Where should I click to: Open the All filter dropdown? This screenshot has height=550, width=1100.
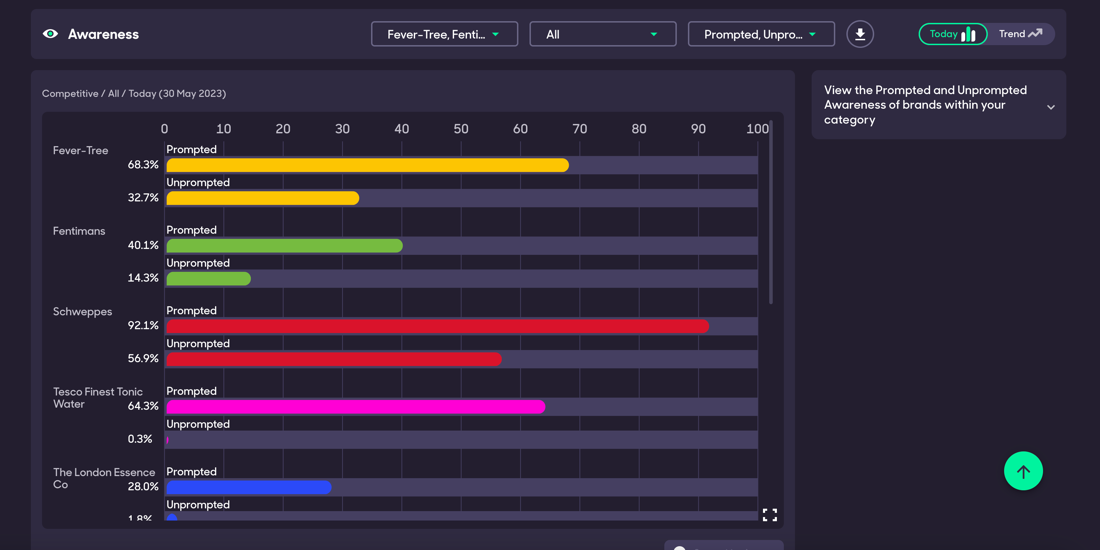[602, 34]
